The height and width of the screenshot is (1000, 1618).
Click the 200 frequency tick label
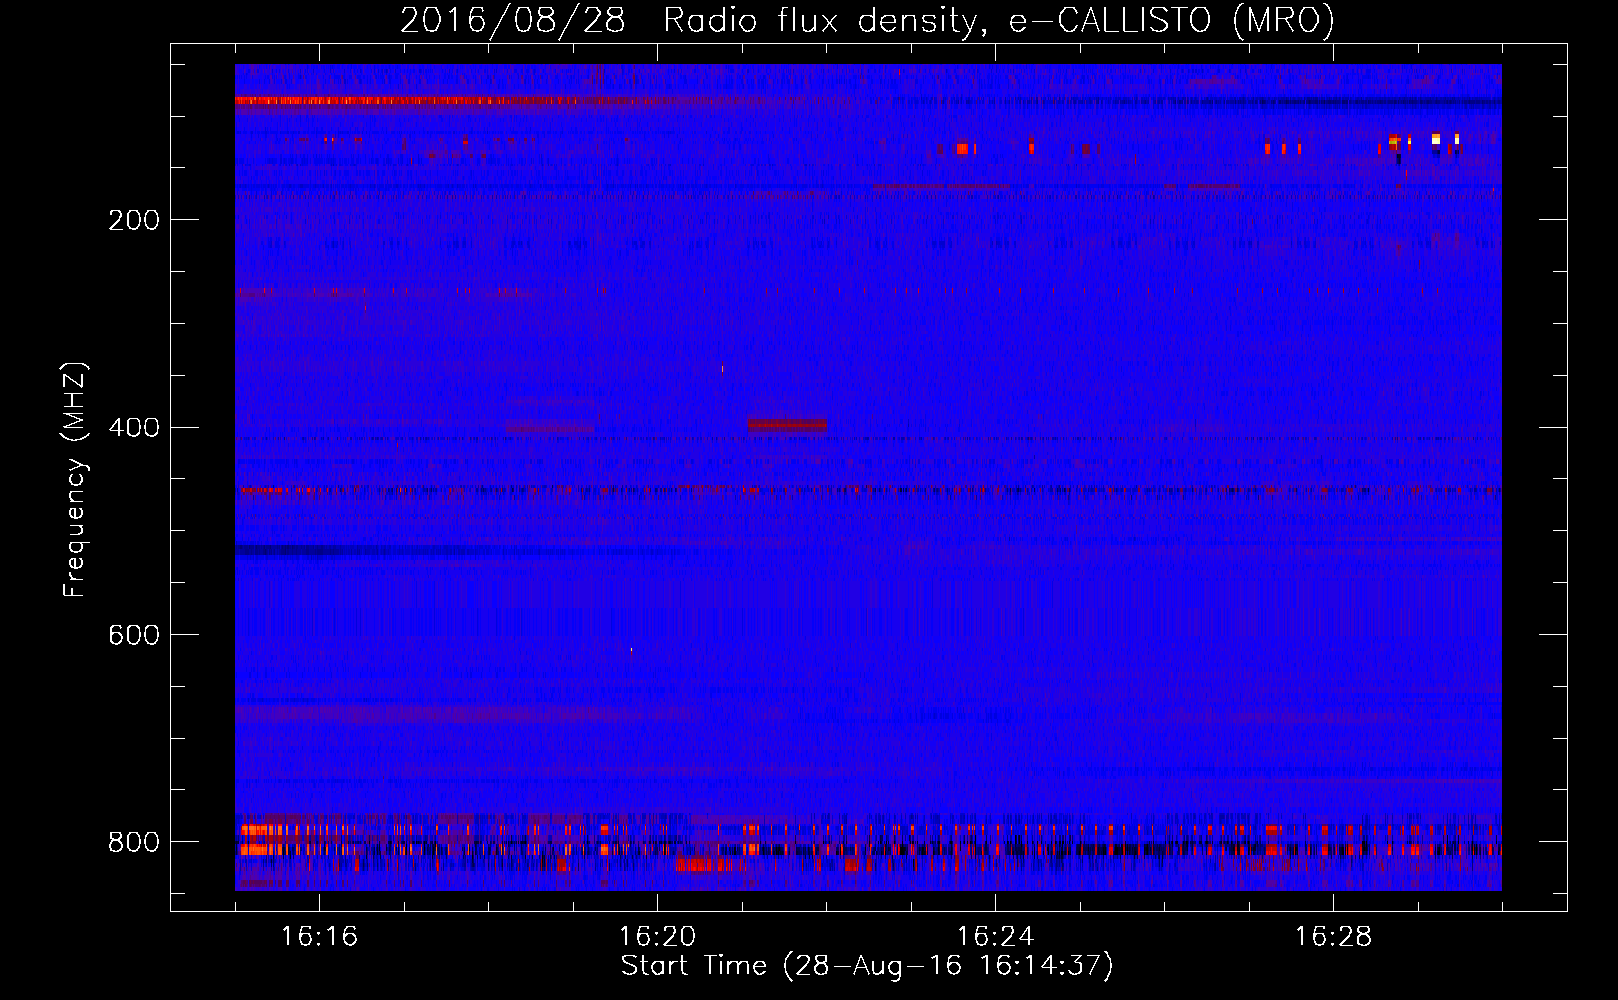pyautogui.click(x=133, y=220)
